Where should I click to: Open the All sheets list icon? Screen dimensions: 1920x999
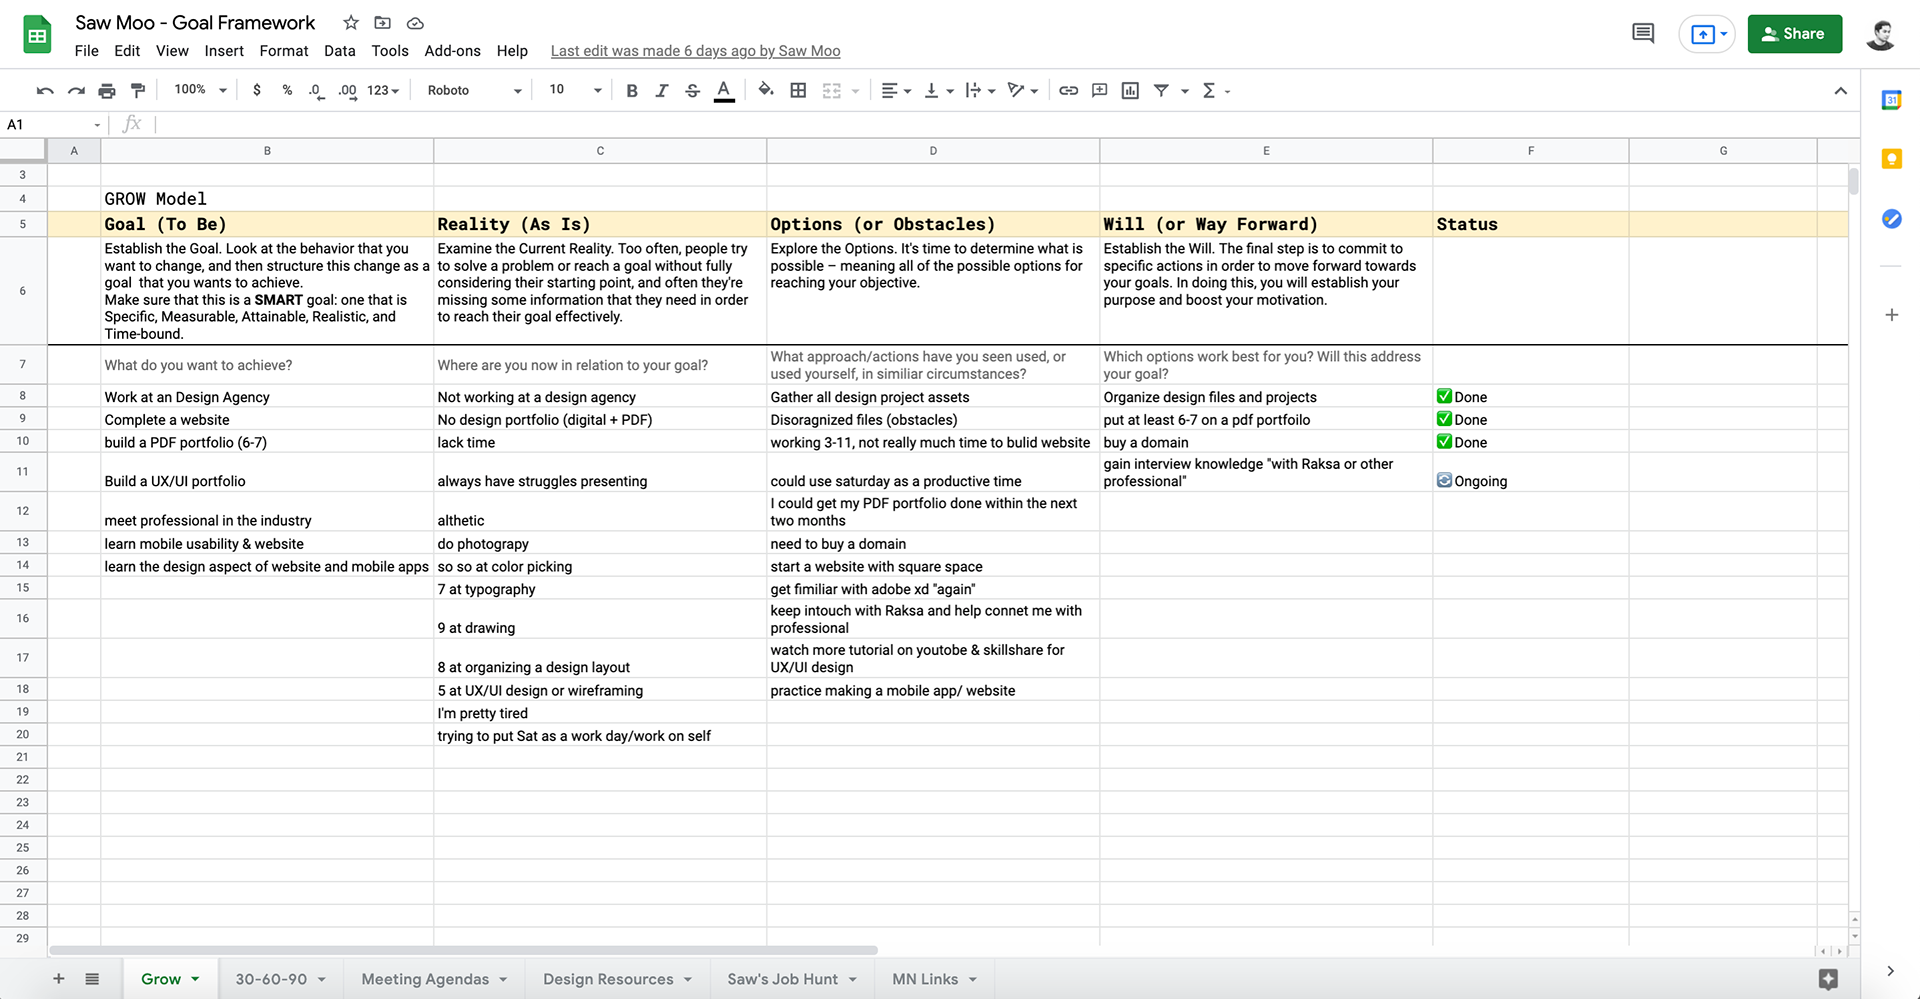click(92, 979)
